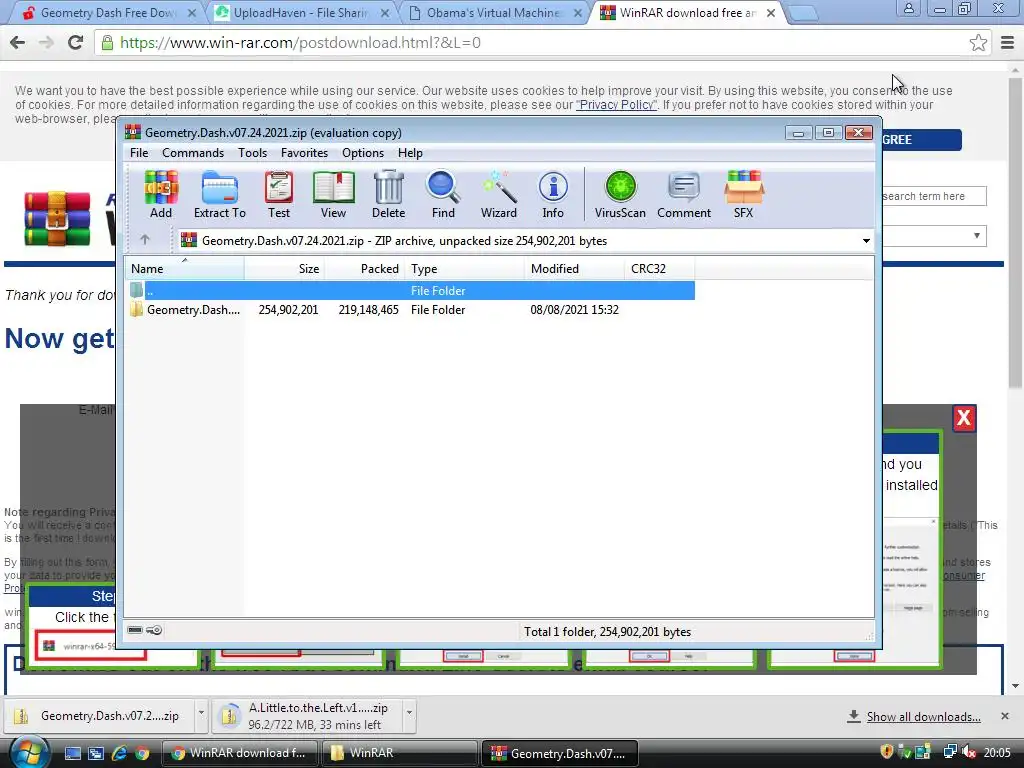The height and width of the screenshot is (768, 1024).
Task: Open WinRAR download Chrome taskbar button
Action: point(238,753)
